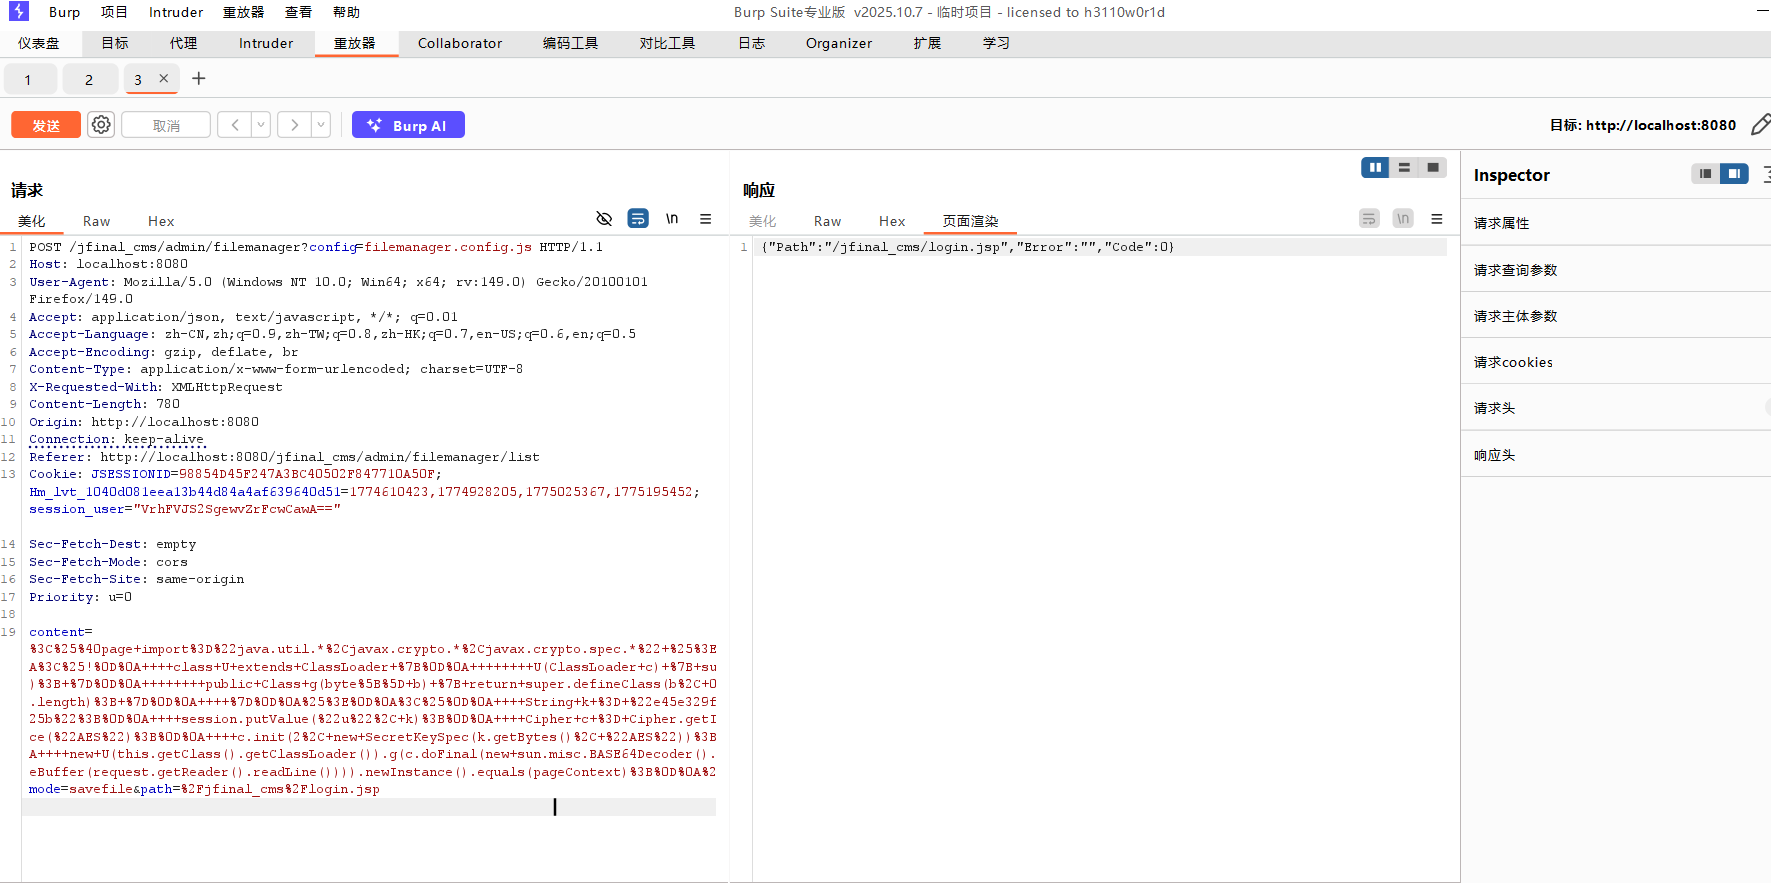Open the Burp menu
Viewport: 1771px width, 883px height.
pos(65,12)
